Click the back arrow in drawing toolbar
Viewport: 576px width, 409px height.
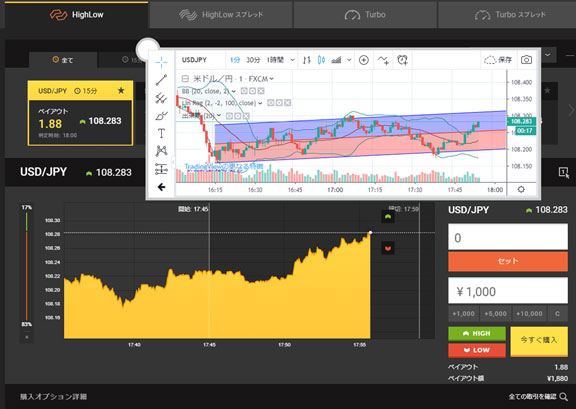tap(161, 187)
